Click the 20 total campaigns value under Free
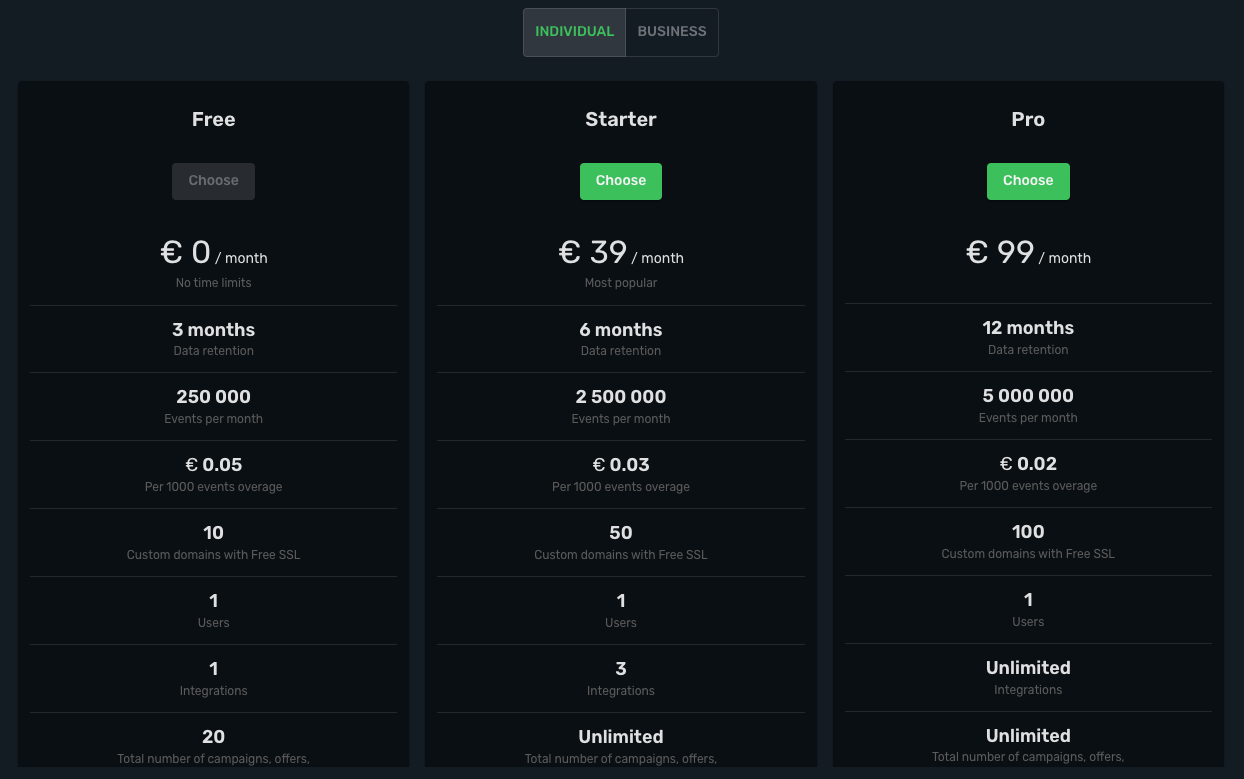 pos(213,736)
